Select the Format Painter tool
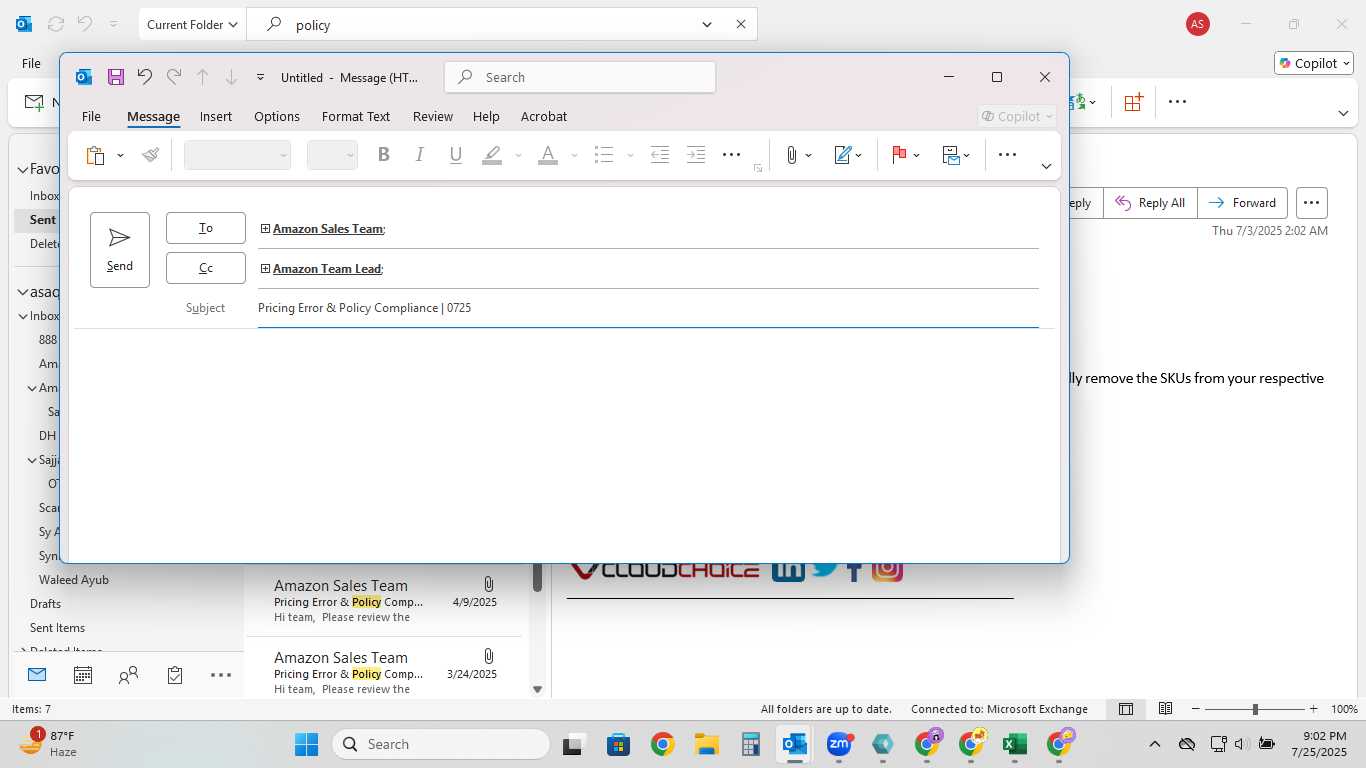The image size is (1366, 768). [x=151, y=155]
